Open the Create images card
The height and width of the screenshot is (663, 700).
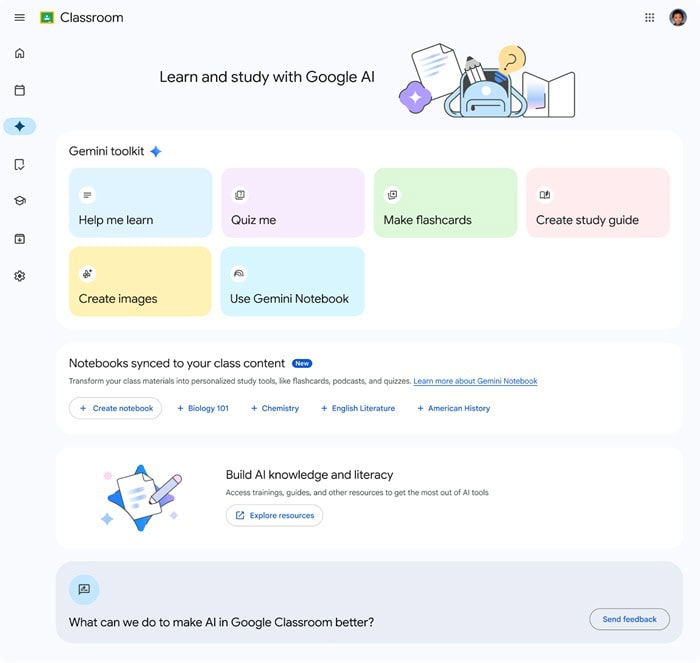point(140,281)
